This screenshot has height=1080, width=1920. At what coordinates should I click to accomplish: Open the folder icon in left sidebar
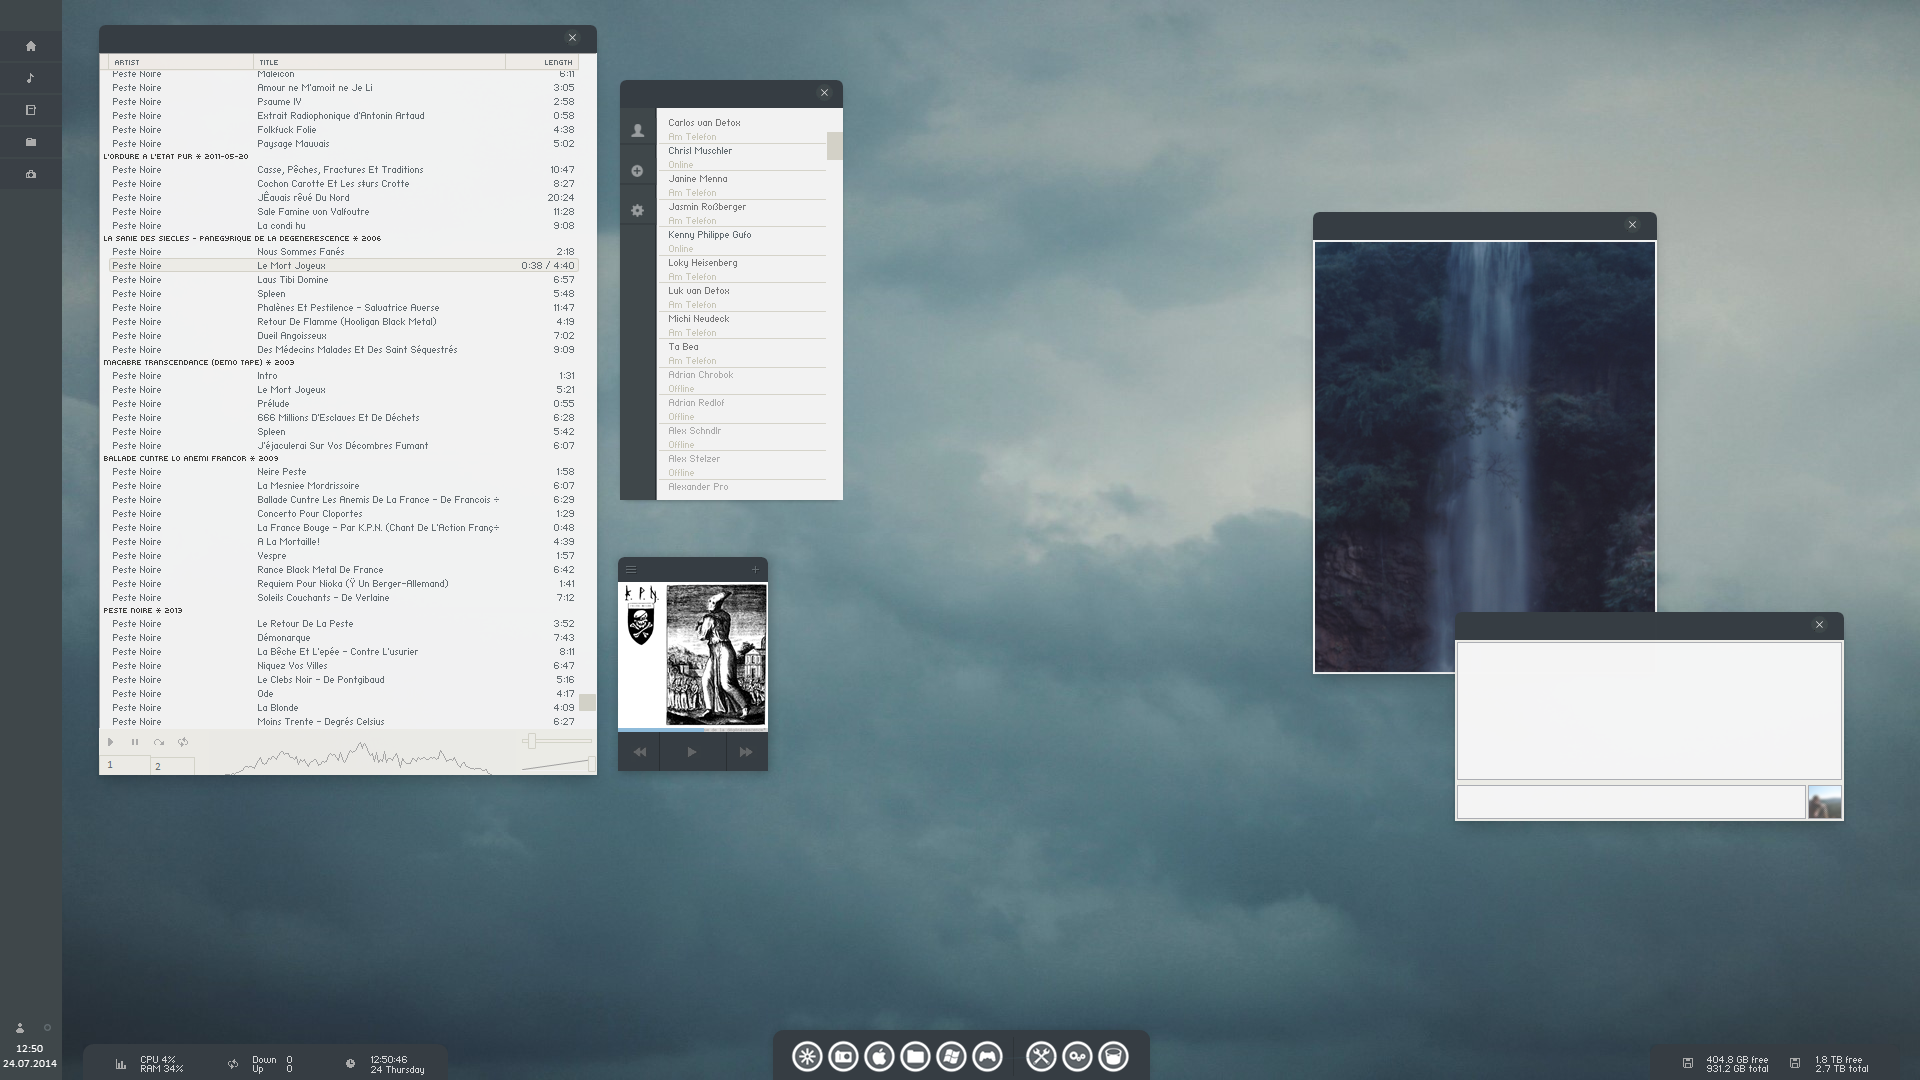coord(31,142)
